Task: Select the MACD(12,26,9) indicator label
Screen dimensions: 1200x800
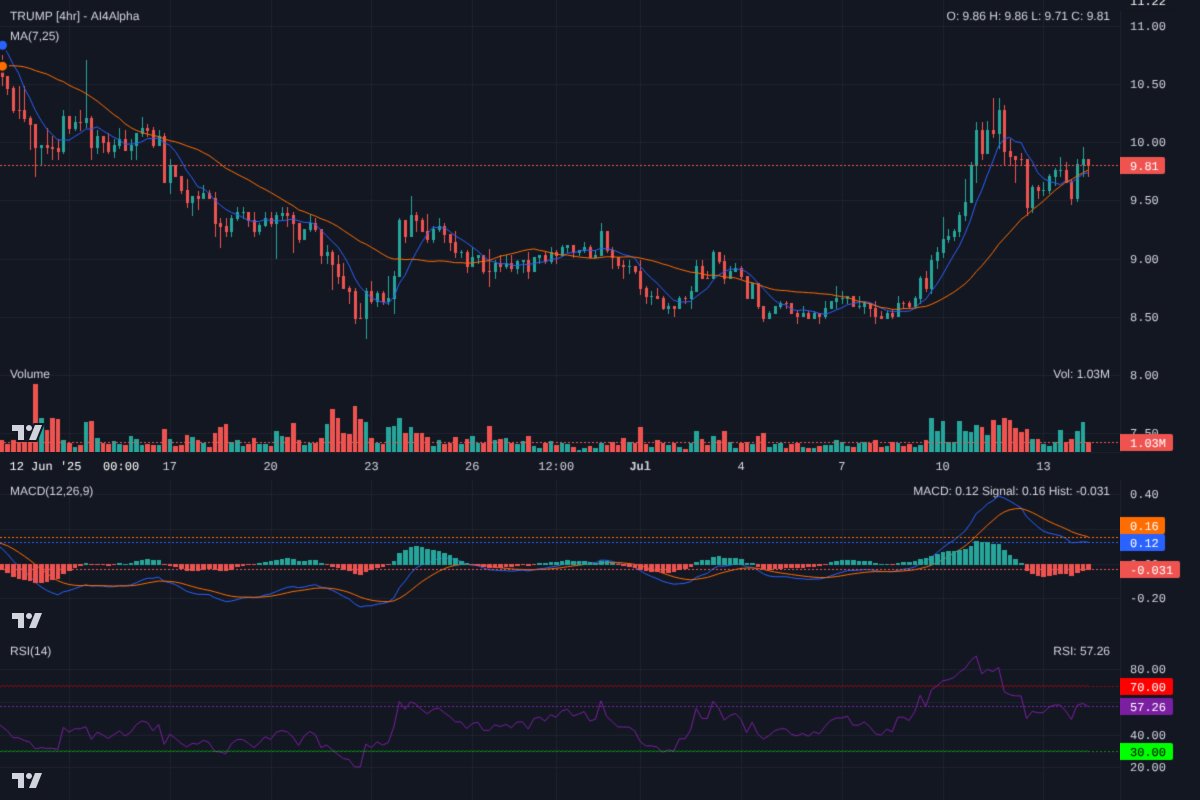Action: pos(52,490)
